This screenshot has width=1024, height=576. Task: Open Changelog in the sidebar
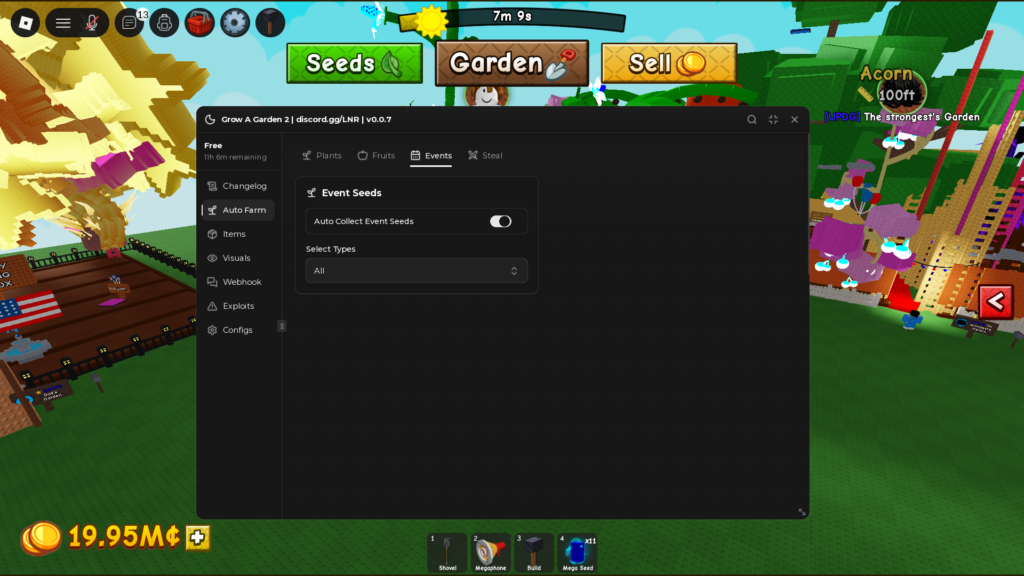(238, 186)
